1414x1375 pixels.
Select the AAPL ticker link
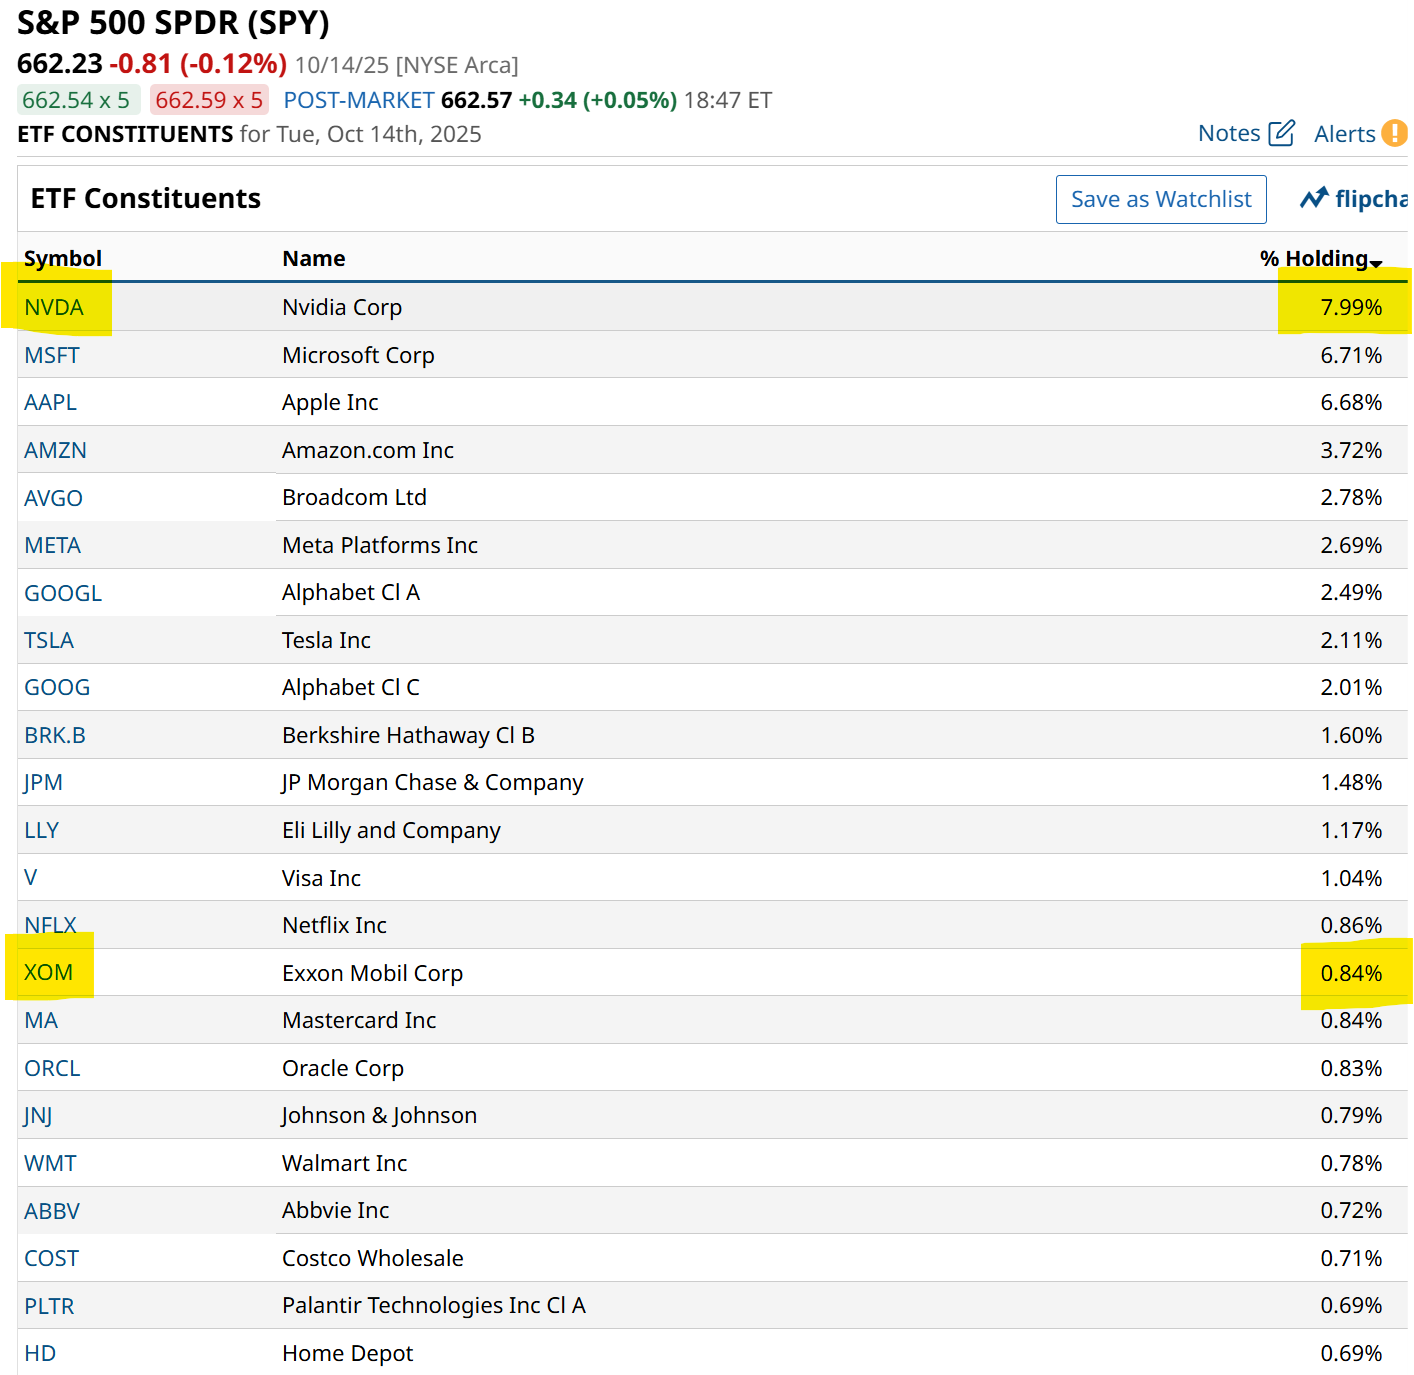coord(50,402)
